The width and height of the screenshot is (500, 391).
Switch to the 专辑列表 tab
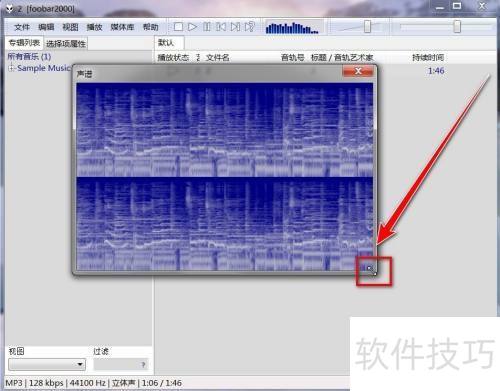pos(24,43)
